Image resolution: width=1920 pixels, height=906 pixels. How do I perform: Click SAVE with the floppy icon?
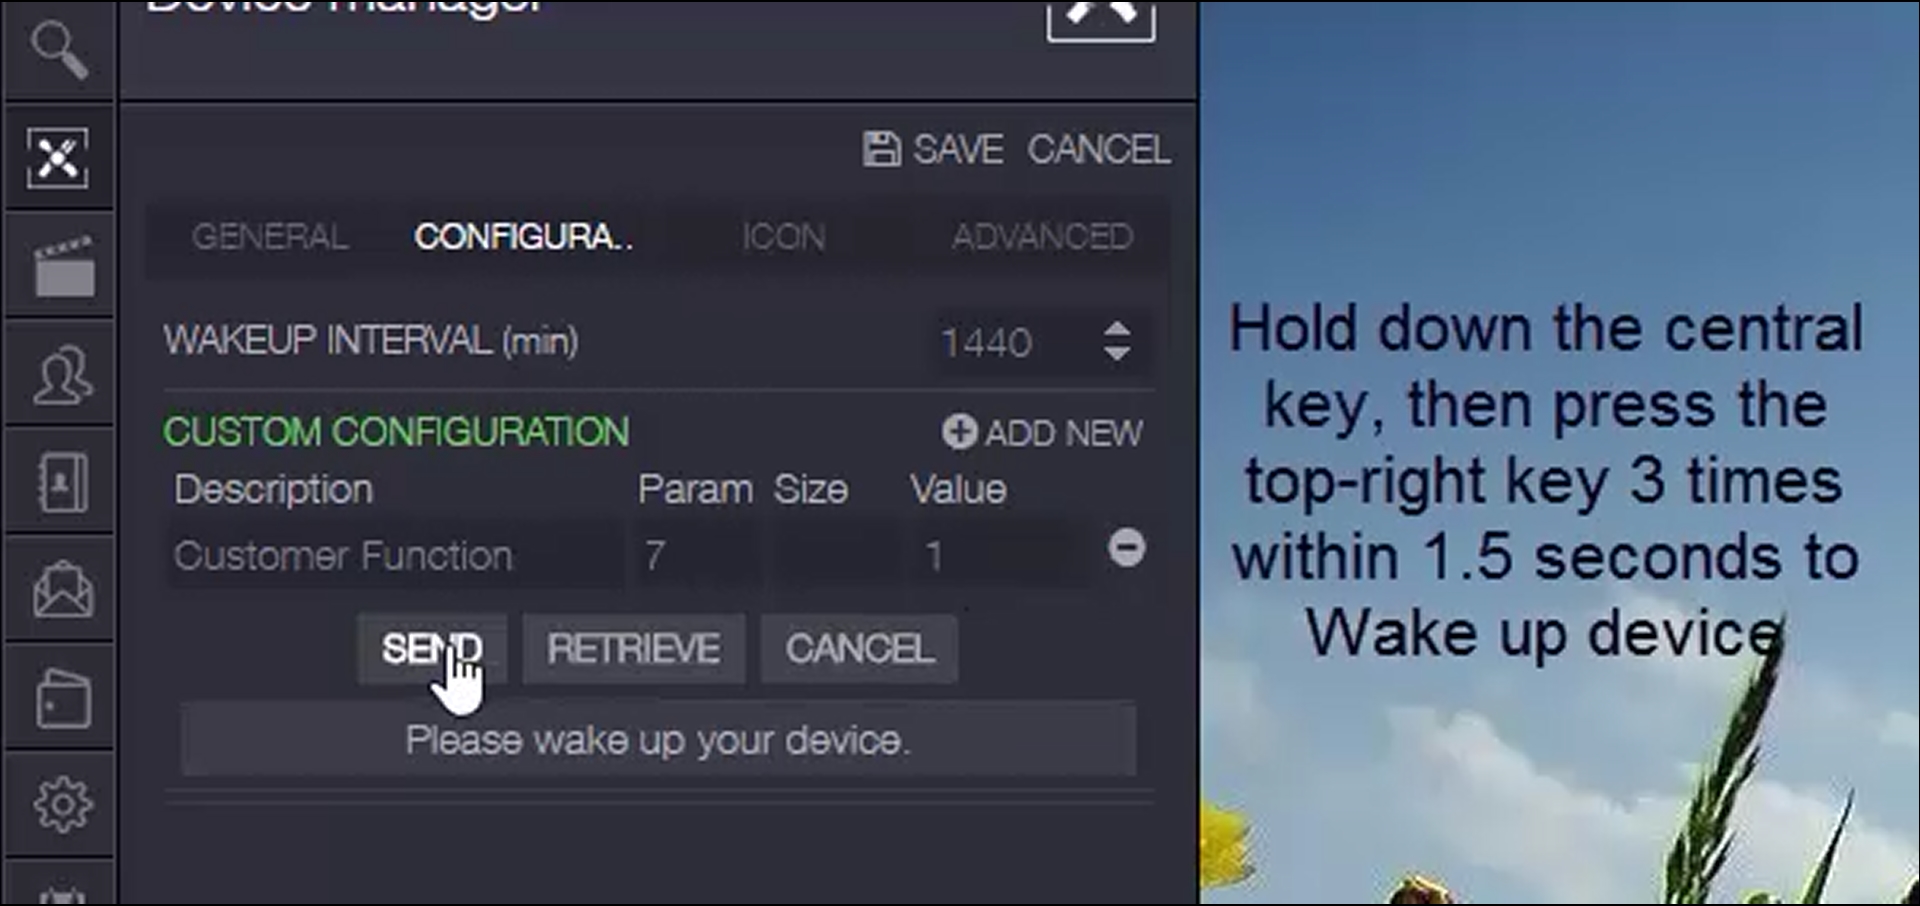[x=932, y=150]
